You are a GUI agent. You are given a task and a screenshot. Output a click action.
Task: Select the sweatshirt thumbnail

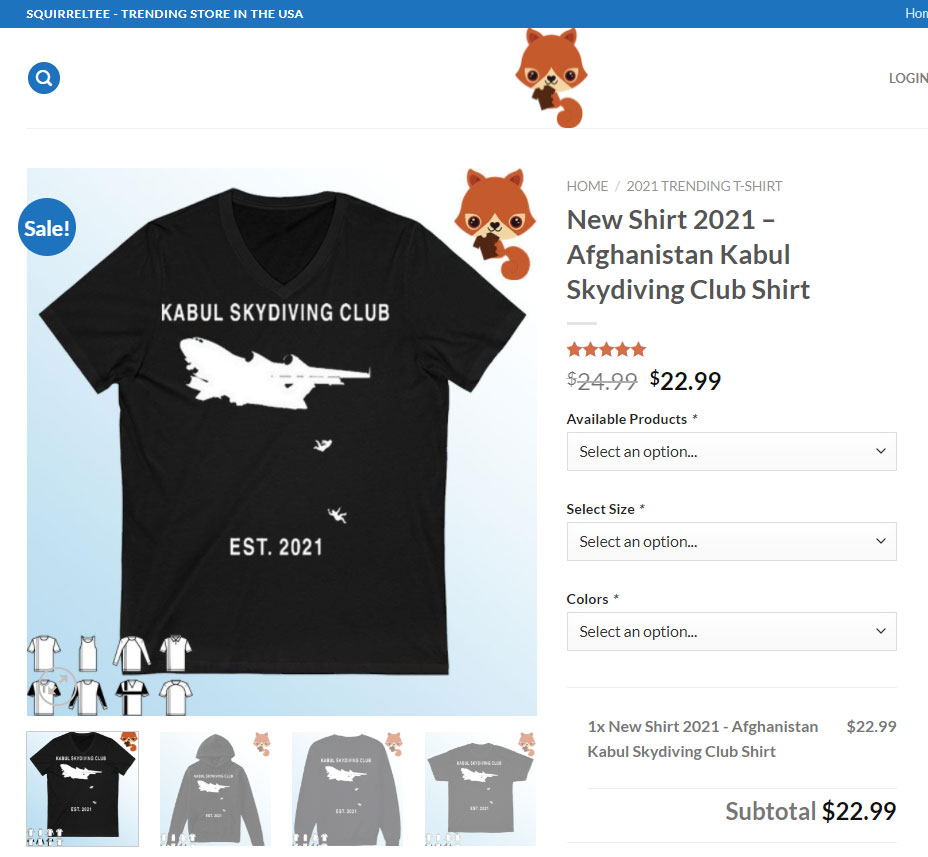point(347,789)
